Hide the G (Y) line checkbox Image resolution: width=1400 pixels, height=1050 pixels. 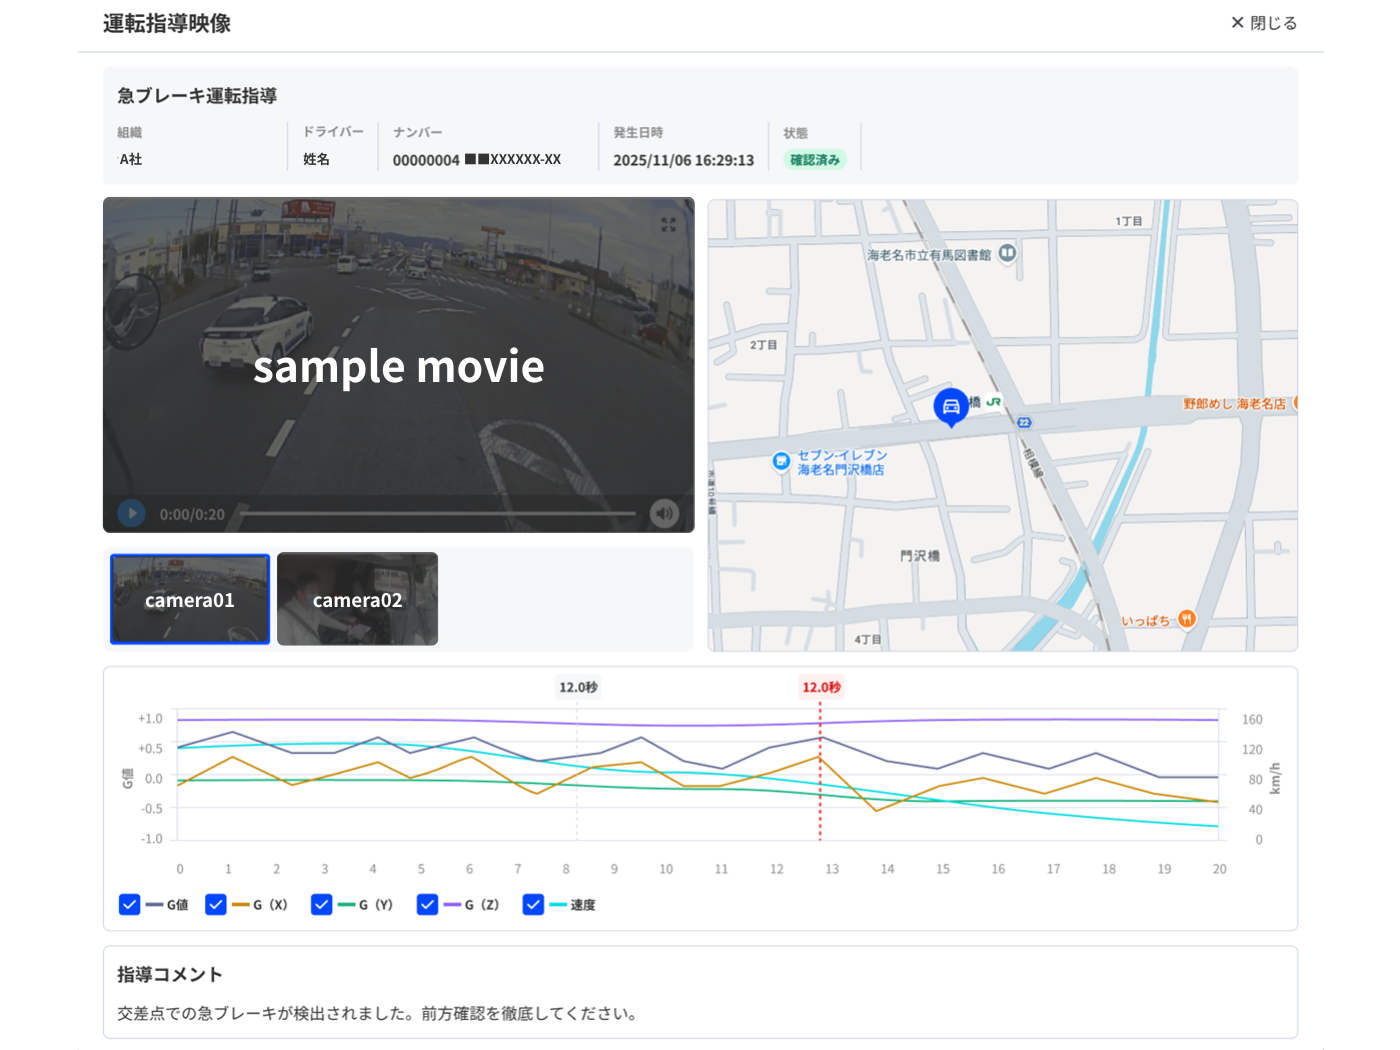click(321, 904)
